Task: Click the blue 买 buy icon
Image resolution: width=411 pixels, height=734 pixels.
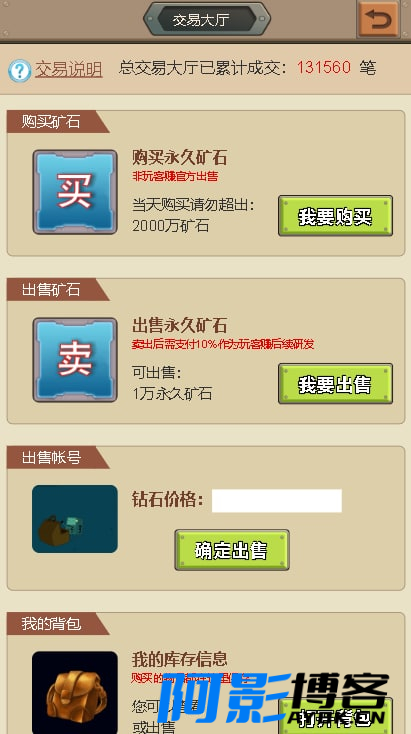Action: point(75,192)
